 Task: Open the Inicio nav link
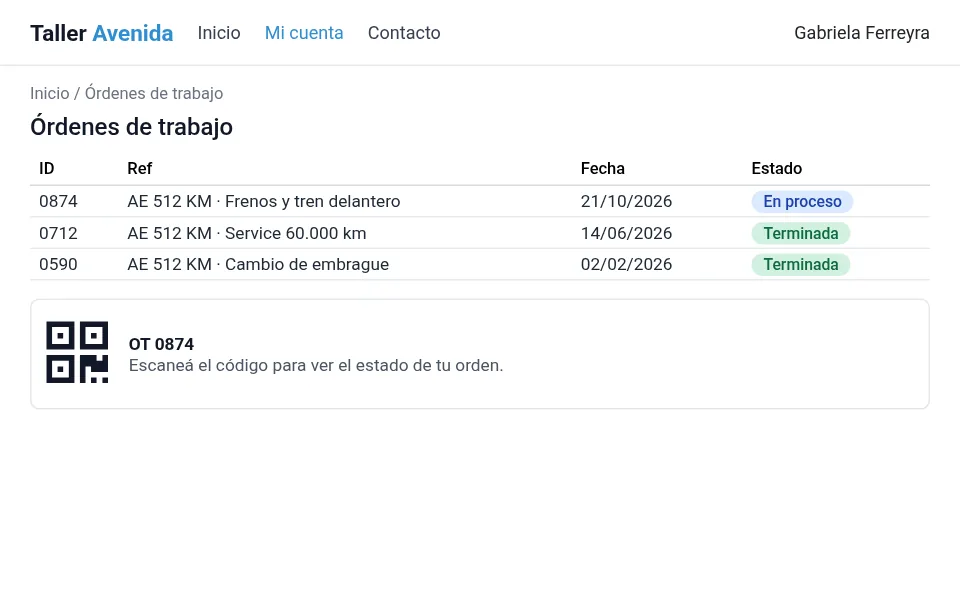(219, 33)
